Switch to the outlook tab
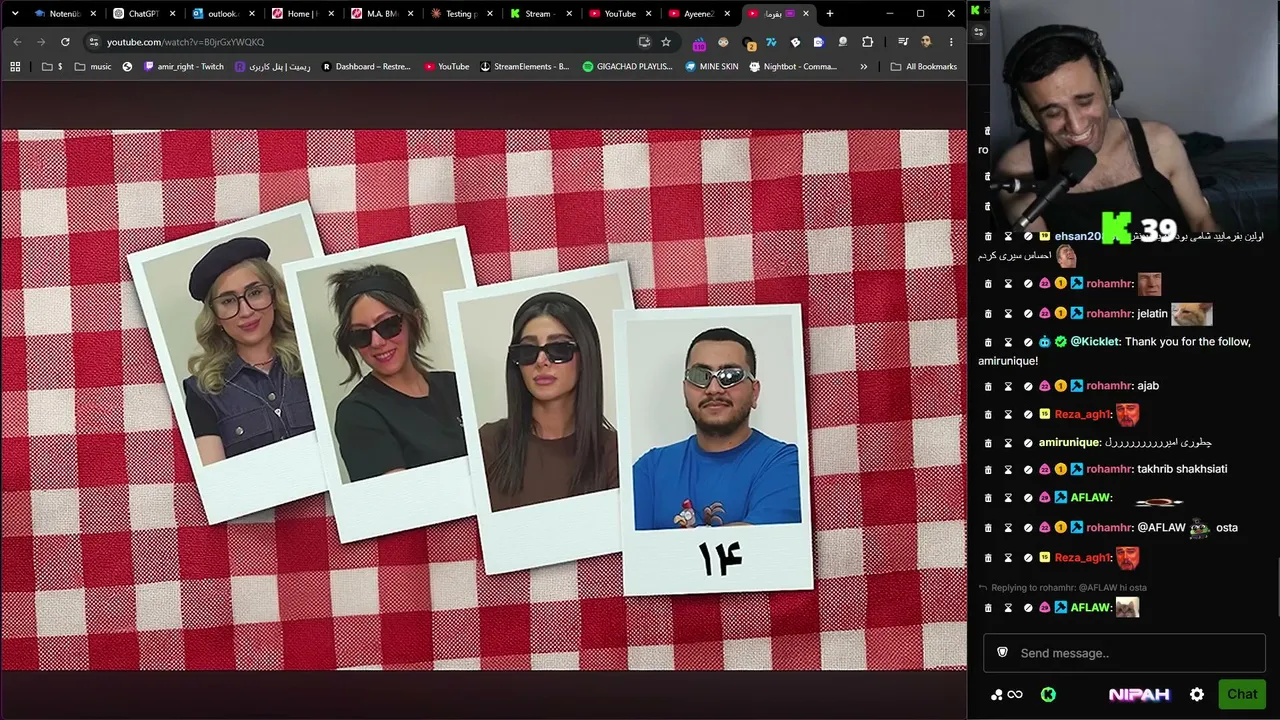The image size is (1280, 720). [222, 14]
